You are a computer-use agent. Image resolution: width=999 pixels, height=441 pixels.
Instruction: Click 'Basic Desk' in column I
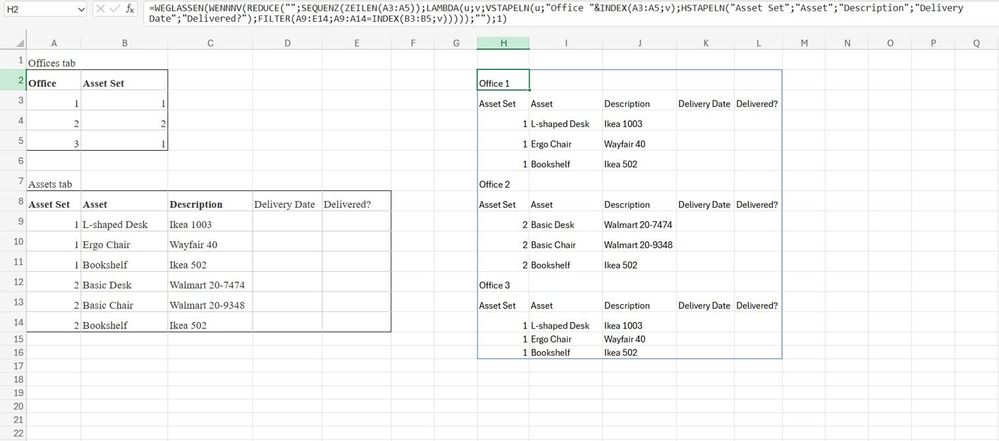click(x=566, y=222)
